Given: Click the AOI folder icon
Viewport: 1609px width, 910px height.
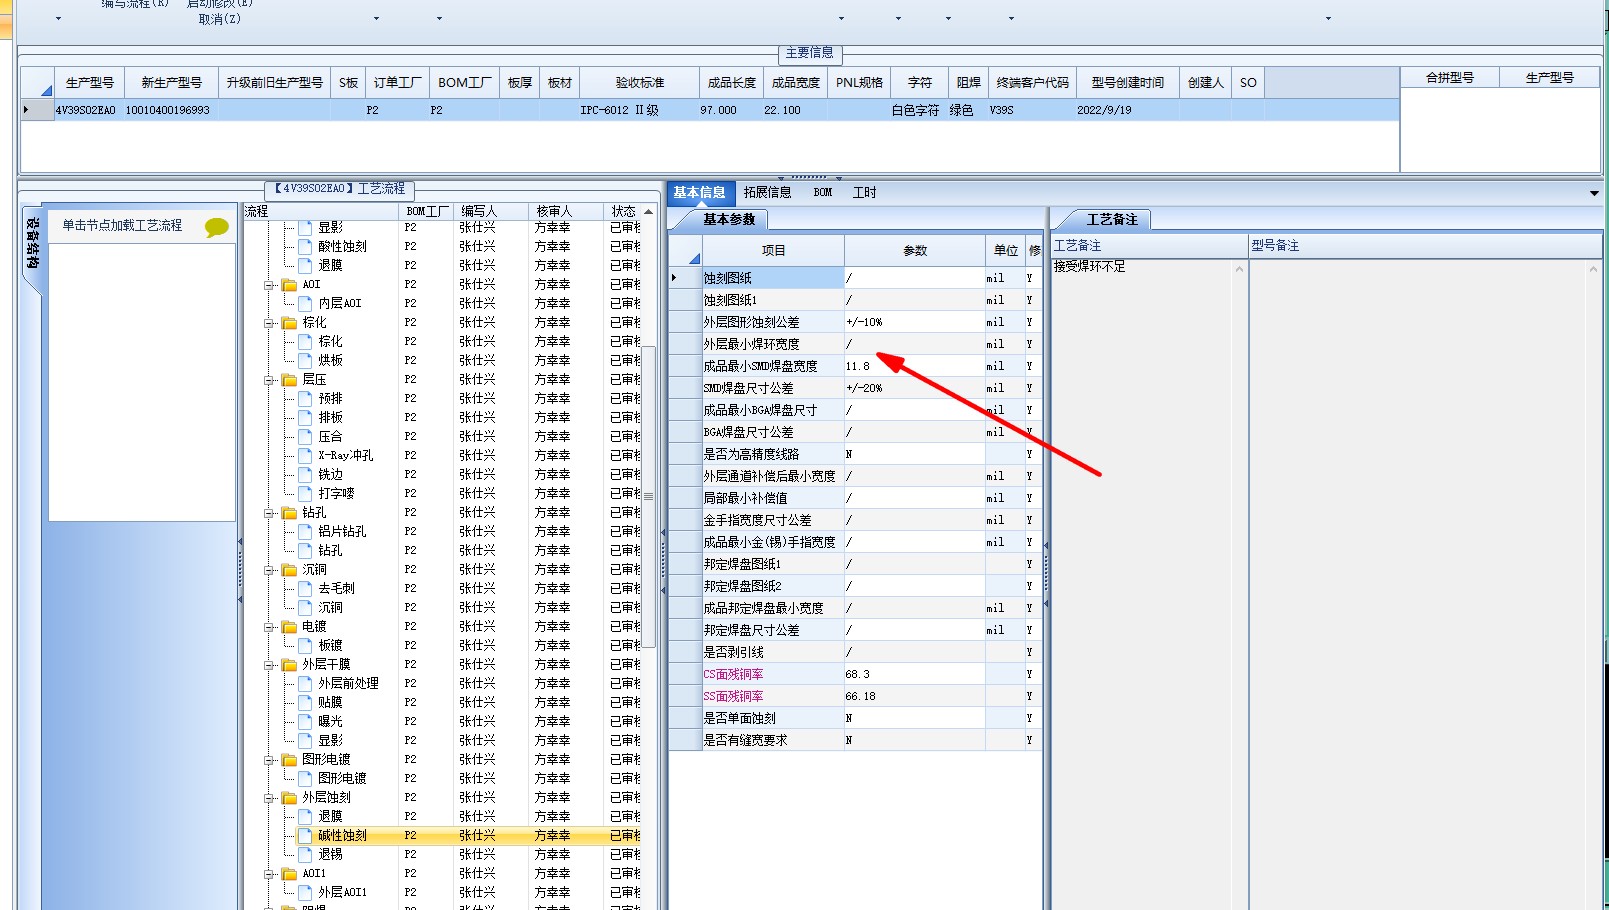Looking at the screenshot, I should 289,285.
